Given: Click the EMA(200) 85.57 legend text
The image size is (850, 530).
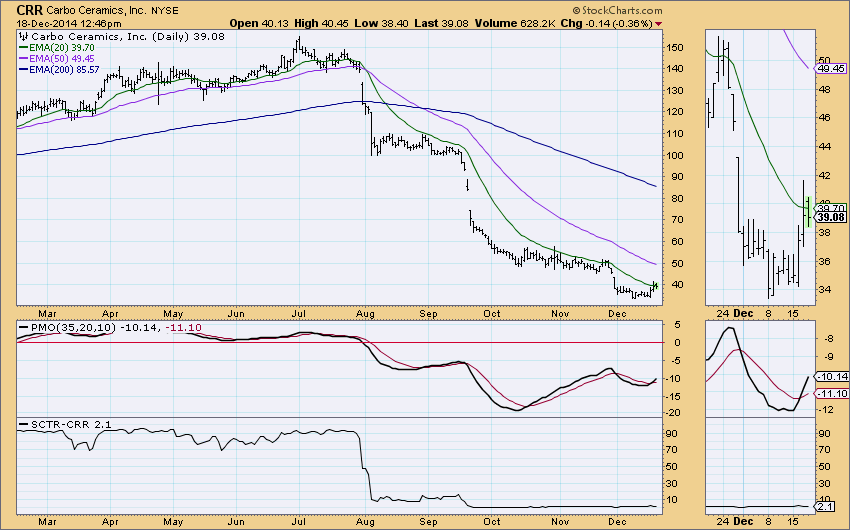Looking at the screenshot, I should [x=65, y=69].
